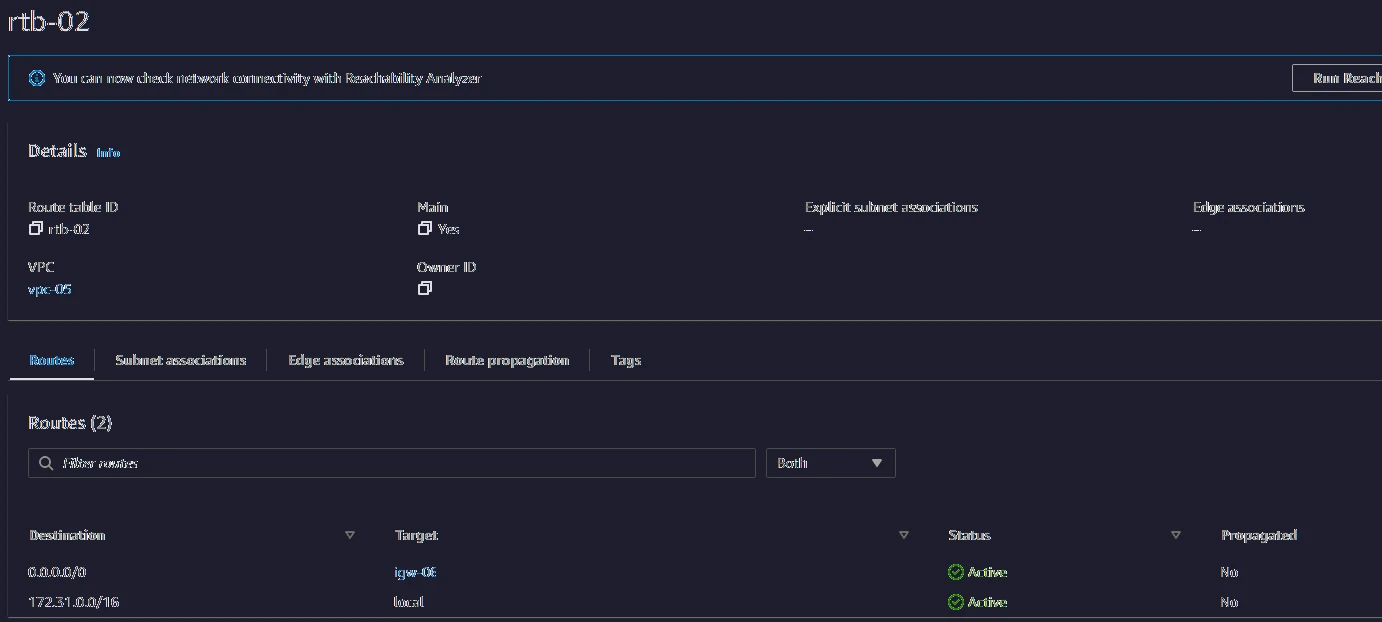Click the Active status icon for 172.31.0.0/16
The width and height of the screenshot is (1382, 622).
(x=956, y=602)
